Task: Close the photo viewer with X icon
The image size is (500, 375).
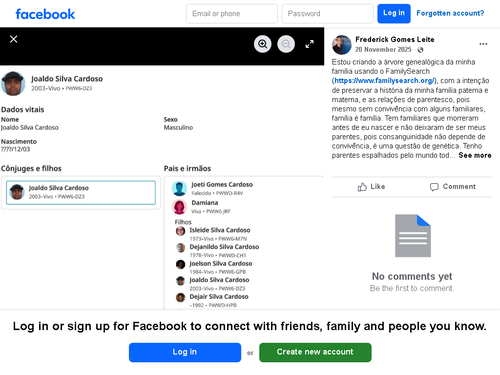Action: 14,39
